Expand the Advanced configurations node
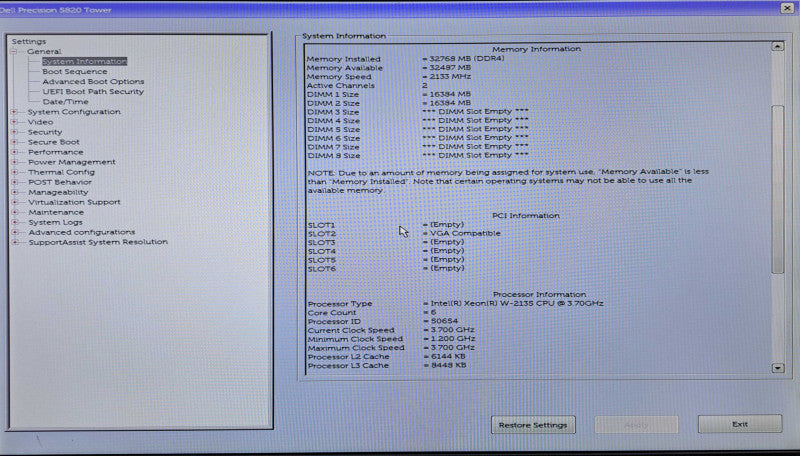Image resolution: width=800 pixels, height=456 pixels. point(14,232)
